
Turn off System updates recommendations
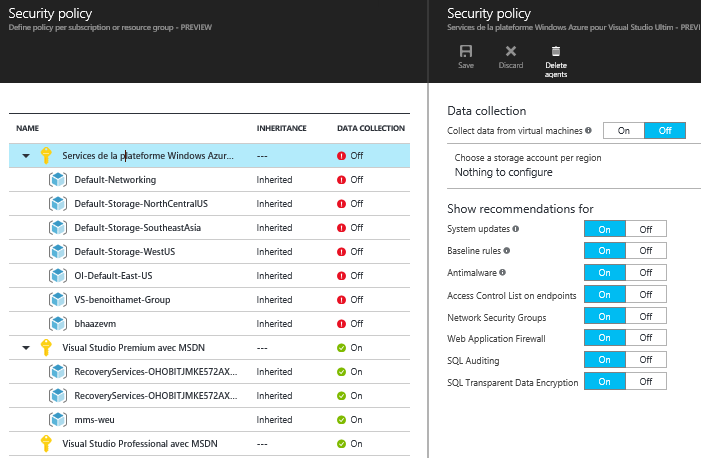pos(645,229)
